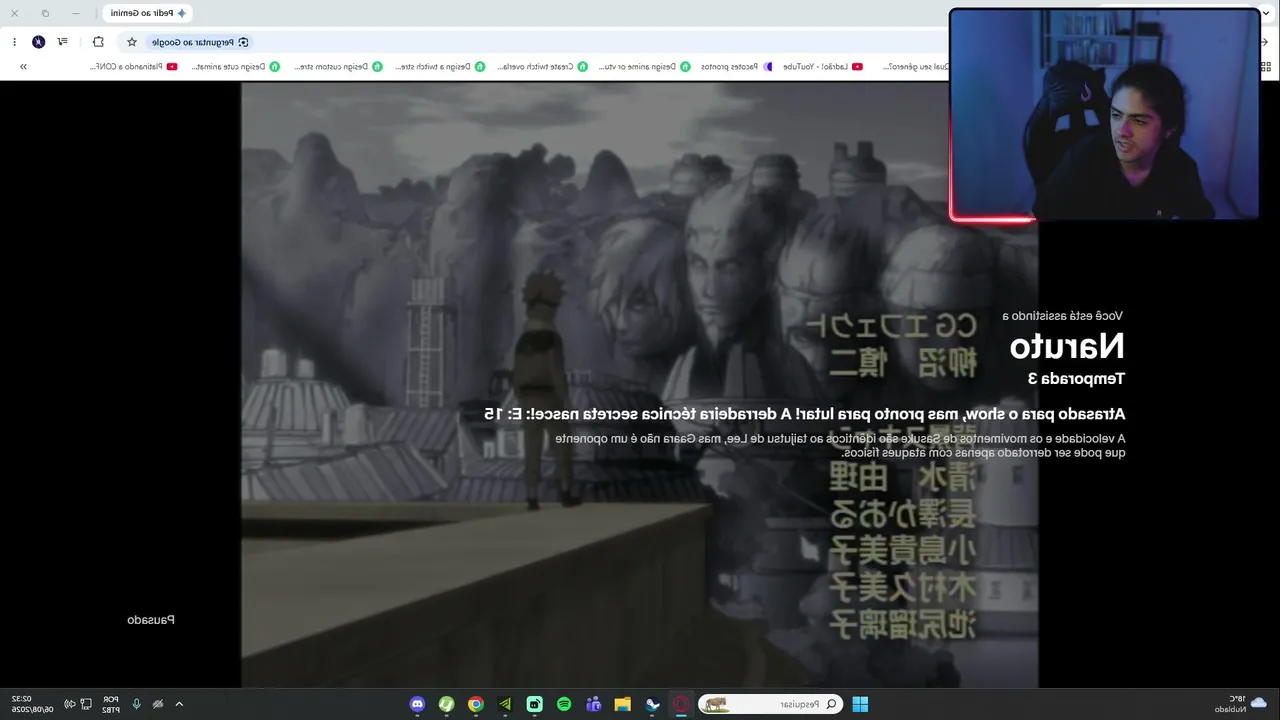Click the camera-off tray icon
The image size is (1280, 720).
158,704
